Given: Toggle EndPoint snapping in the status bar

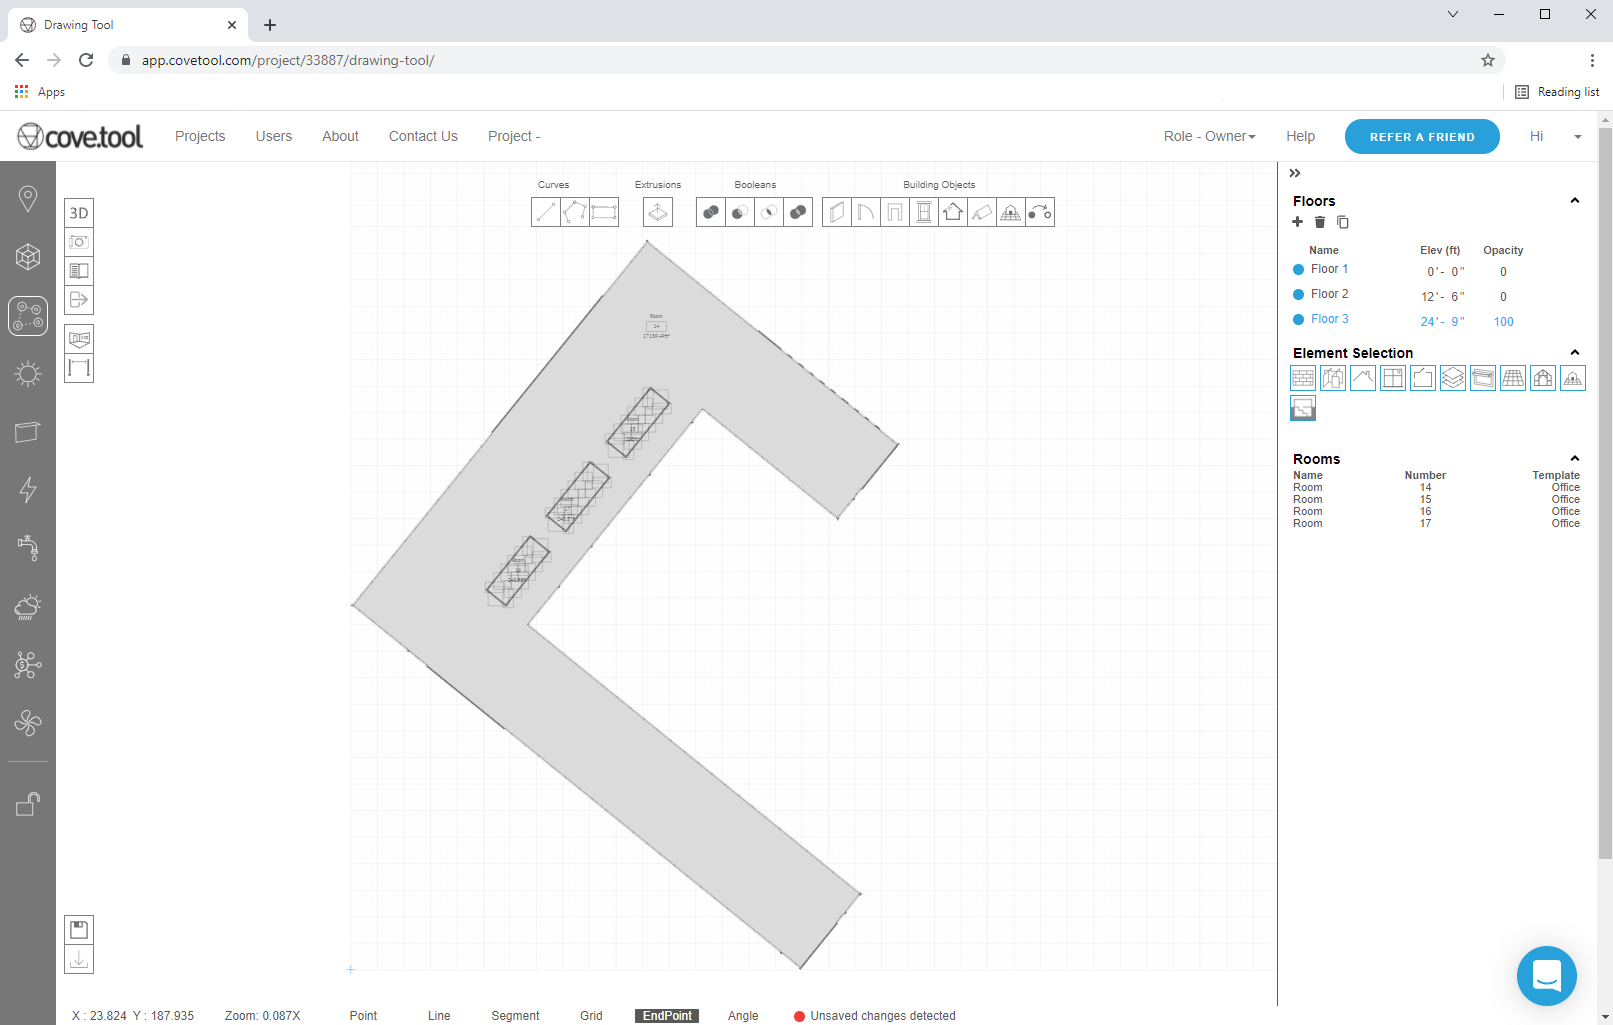Looking at the screenshot, I should [x=666, y=1015].
